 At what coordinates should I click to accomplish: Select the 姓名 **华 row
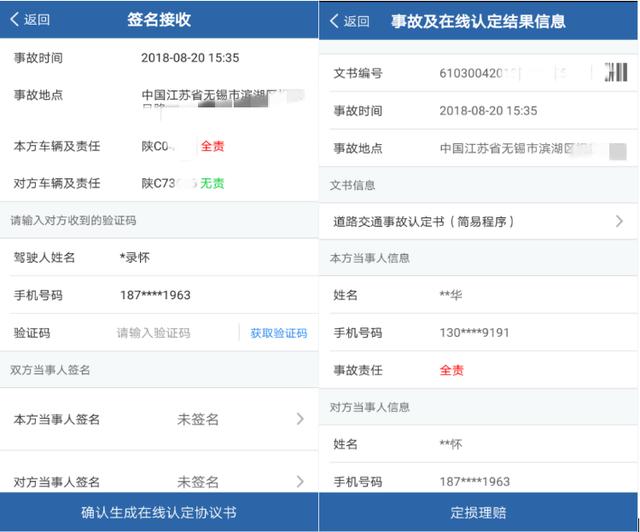[450, 295]
